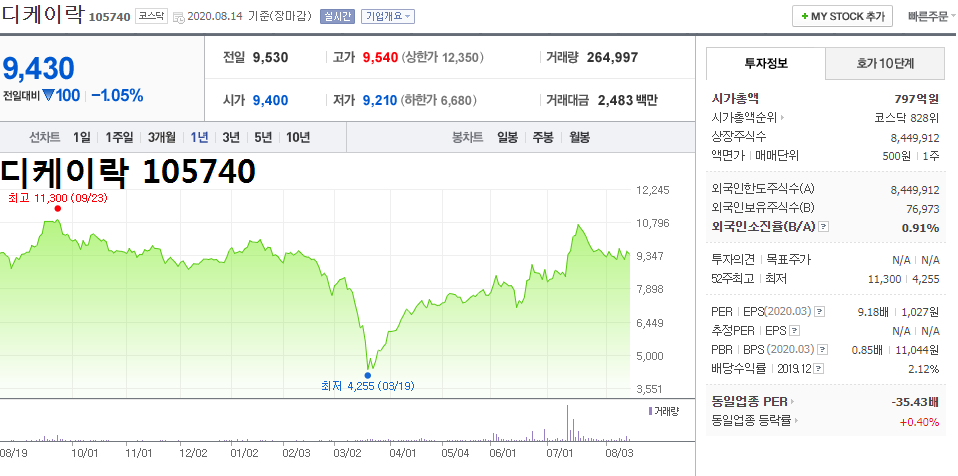The image size is (958, 476).
Task: Click help icon next to 외국인소진율(B/A)
Action: click(824, 227)
